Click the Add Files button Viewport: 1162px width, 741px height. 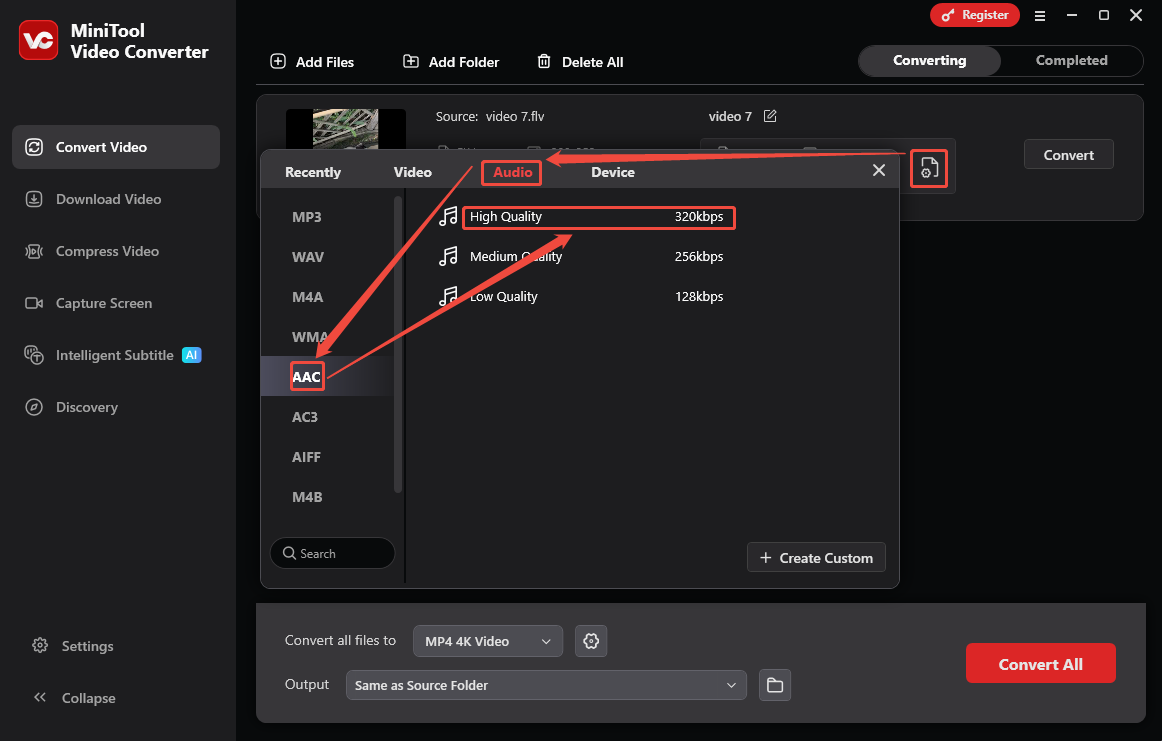pos(312,62)
